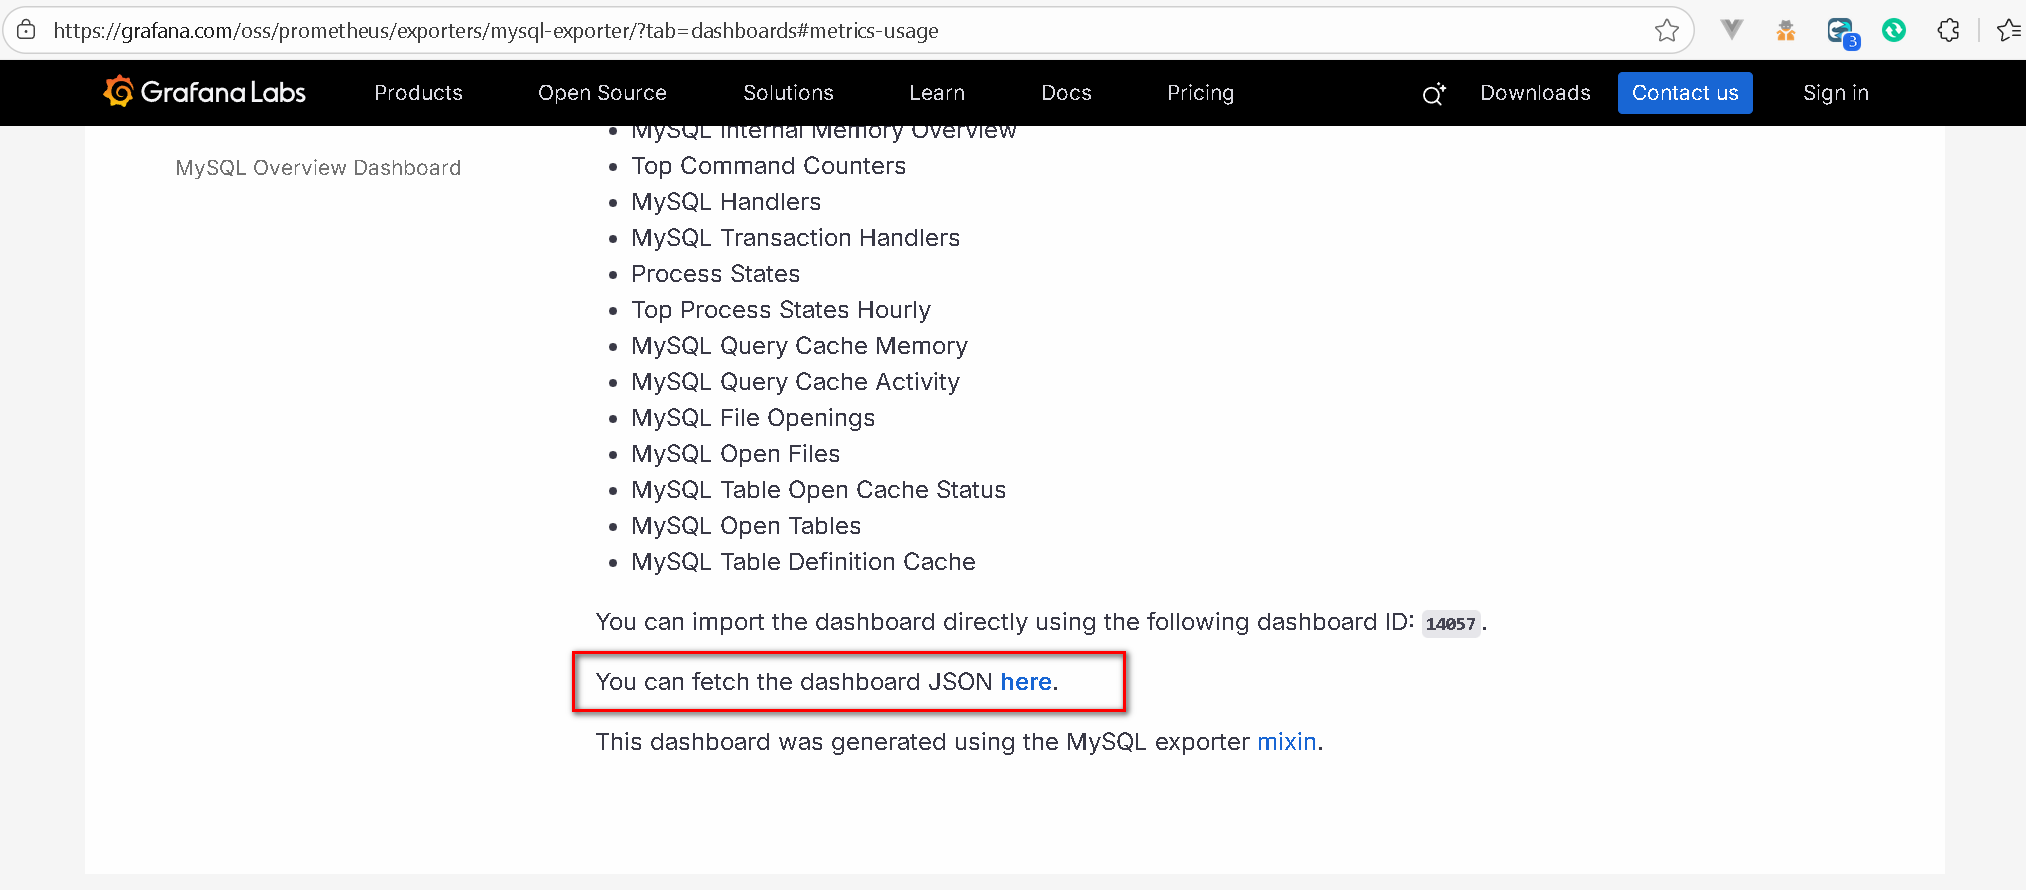The width and height of the screenshot is (2026, 890).
Task: Click 'MySQL File Openings' list item
Action: tap(753, 418)
